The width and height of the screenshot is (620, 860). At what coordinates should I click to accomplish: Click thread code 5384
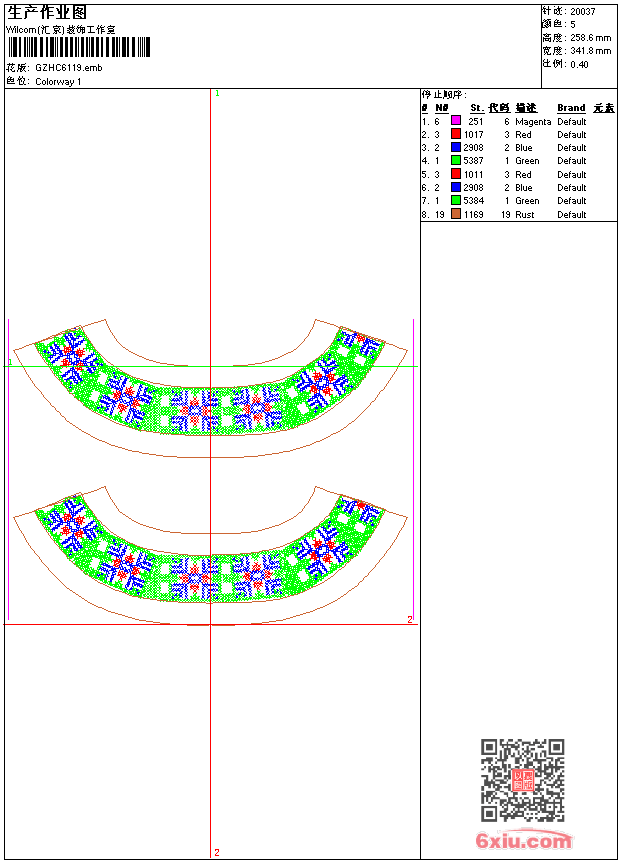[474, 201]
